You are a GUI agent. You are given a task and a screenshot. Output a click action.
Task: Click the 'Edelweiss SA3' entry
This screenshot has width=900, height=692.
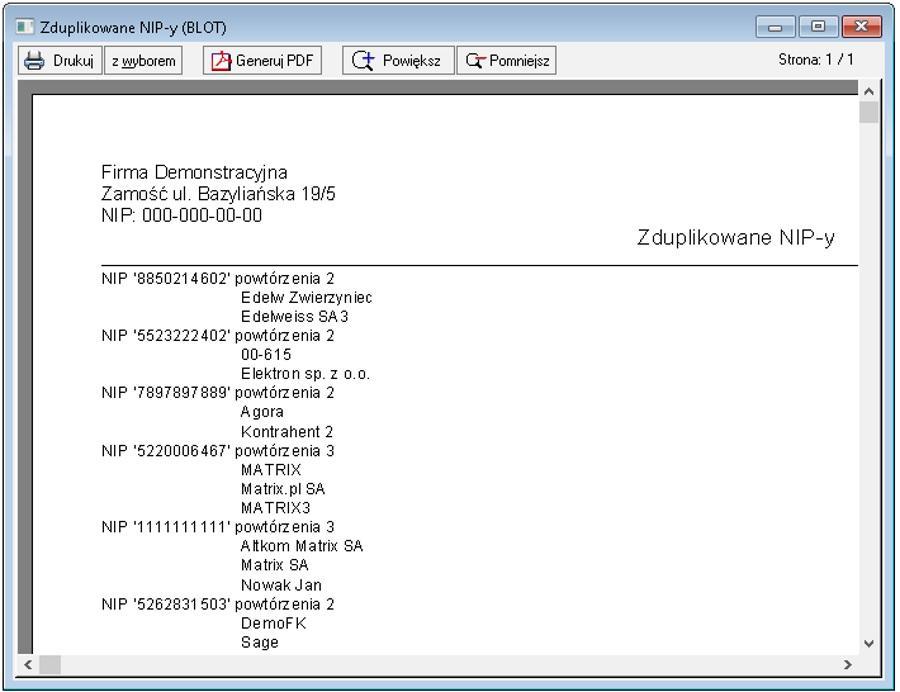point(294,316)
